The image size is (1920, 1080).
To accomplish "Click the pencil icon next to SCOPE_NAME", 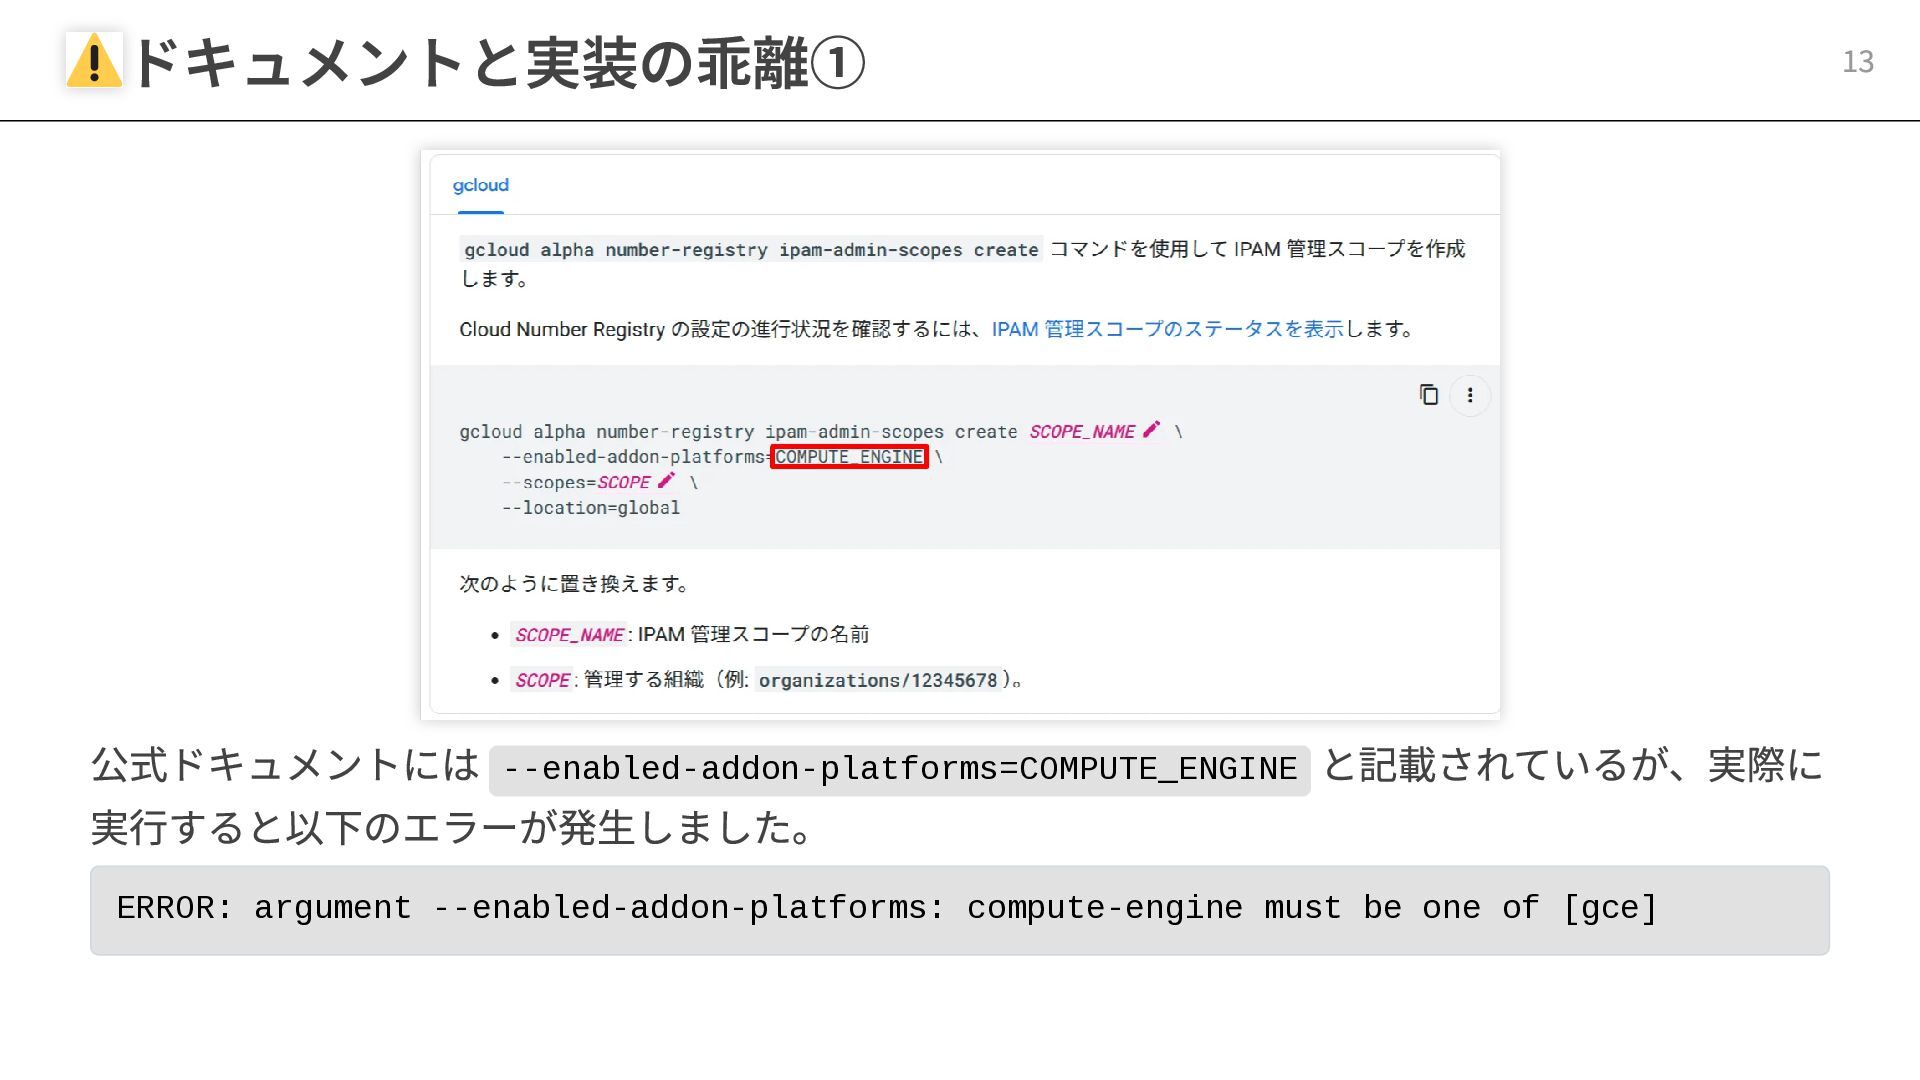I will [1151, 430].
